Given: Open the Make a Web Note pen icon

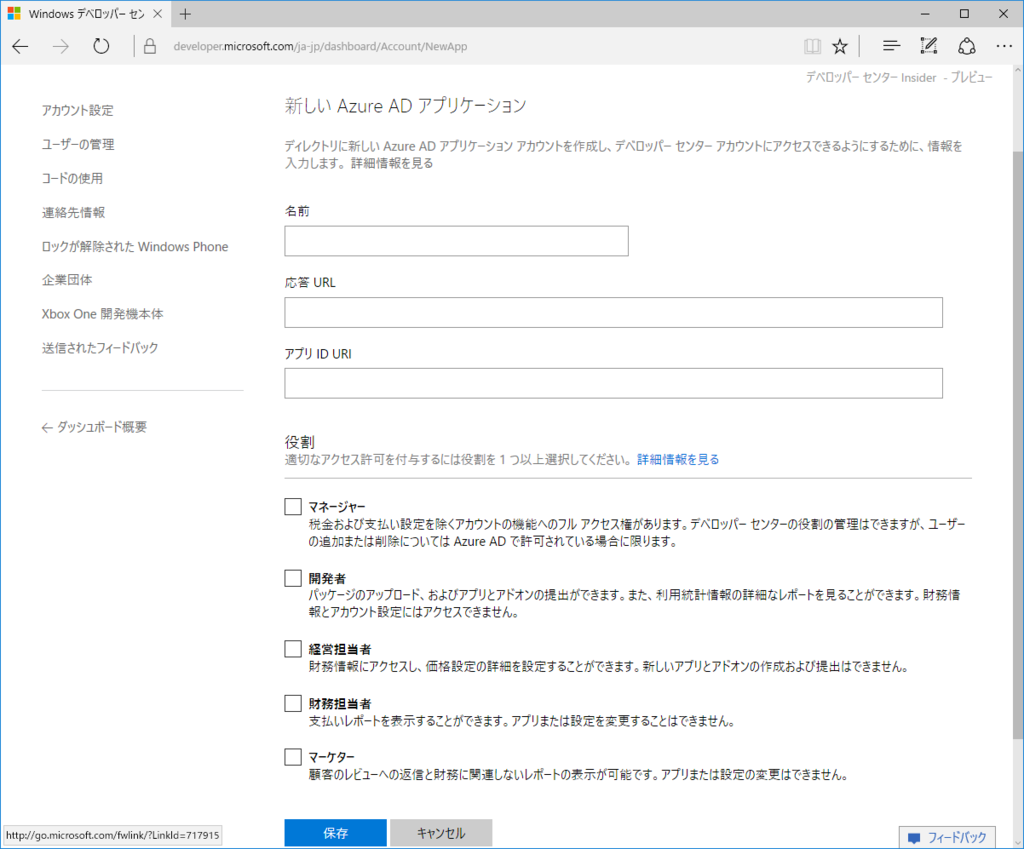Looking at the screenshot, I should (929, 46).
